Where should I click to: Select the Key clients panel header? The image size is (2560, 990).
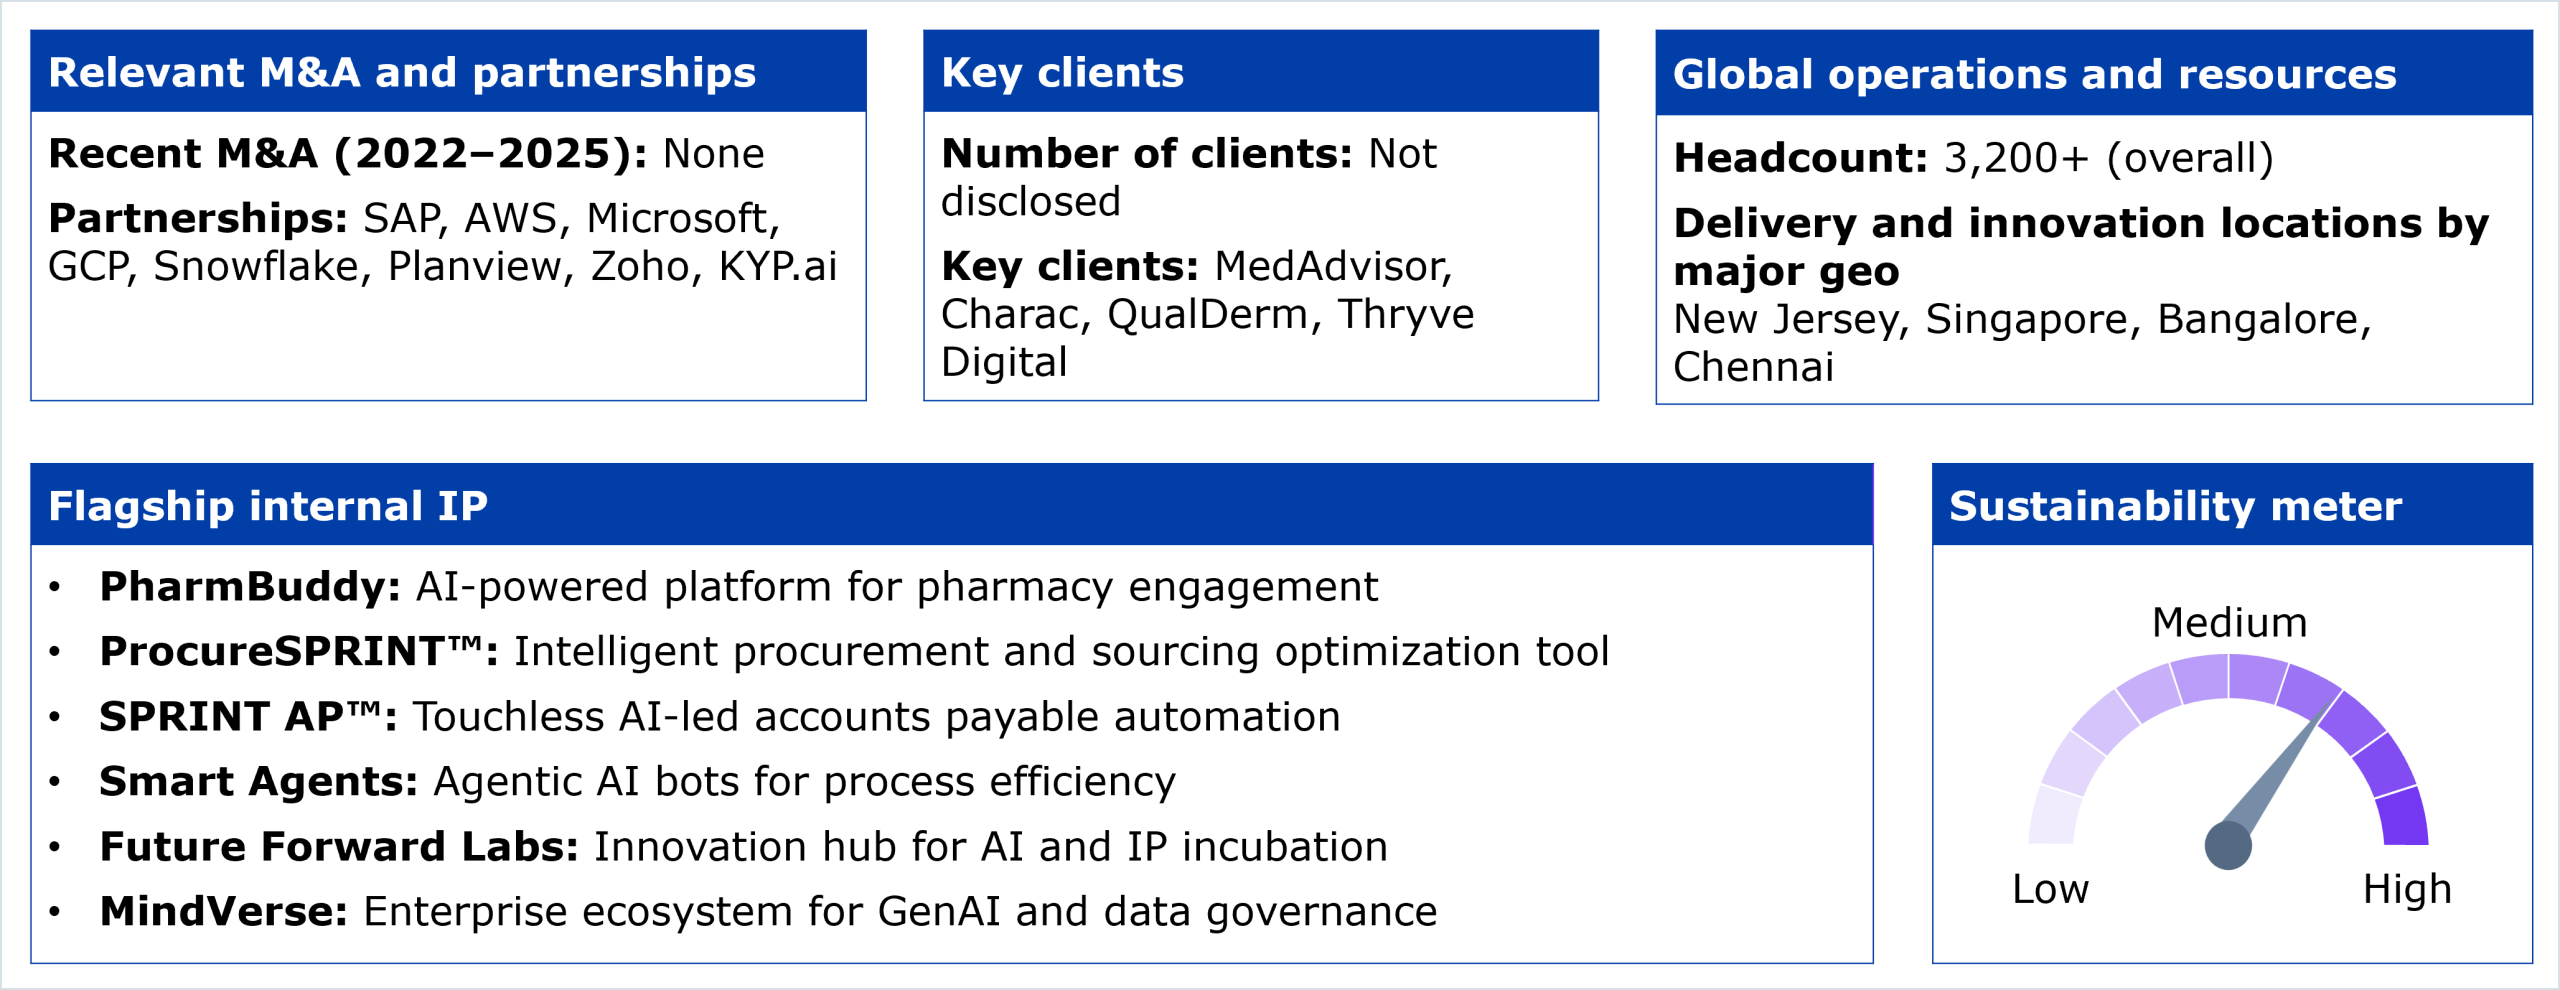pyautogui.click(x=1062, y=73)
